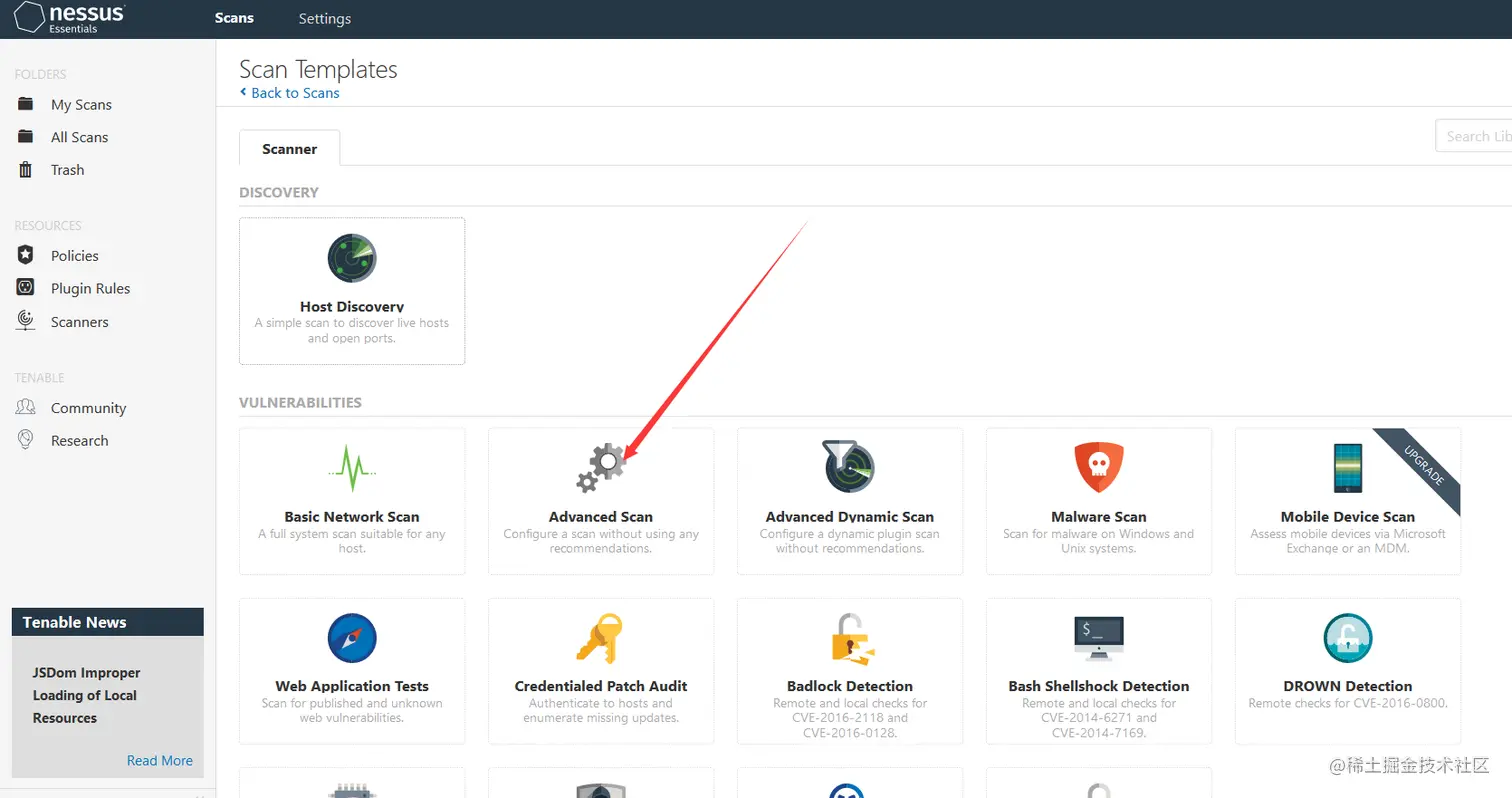
Task: Open Scanners in sidebar
Action: [x=80, y=322]
